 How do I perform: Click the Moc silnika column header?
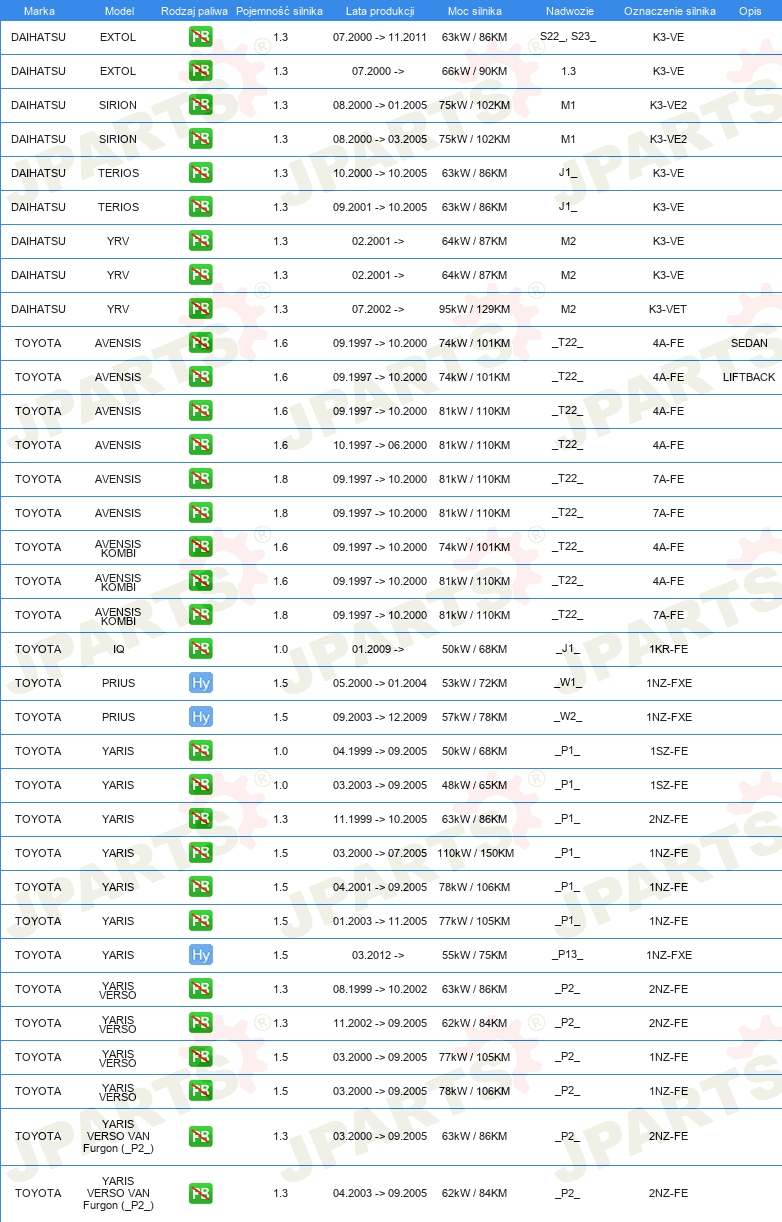(474, 10)
